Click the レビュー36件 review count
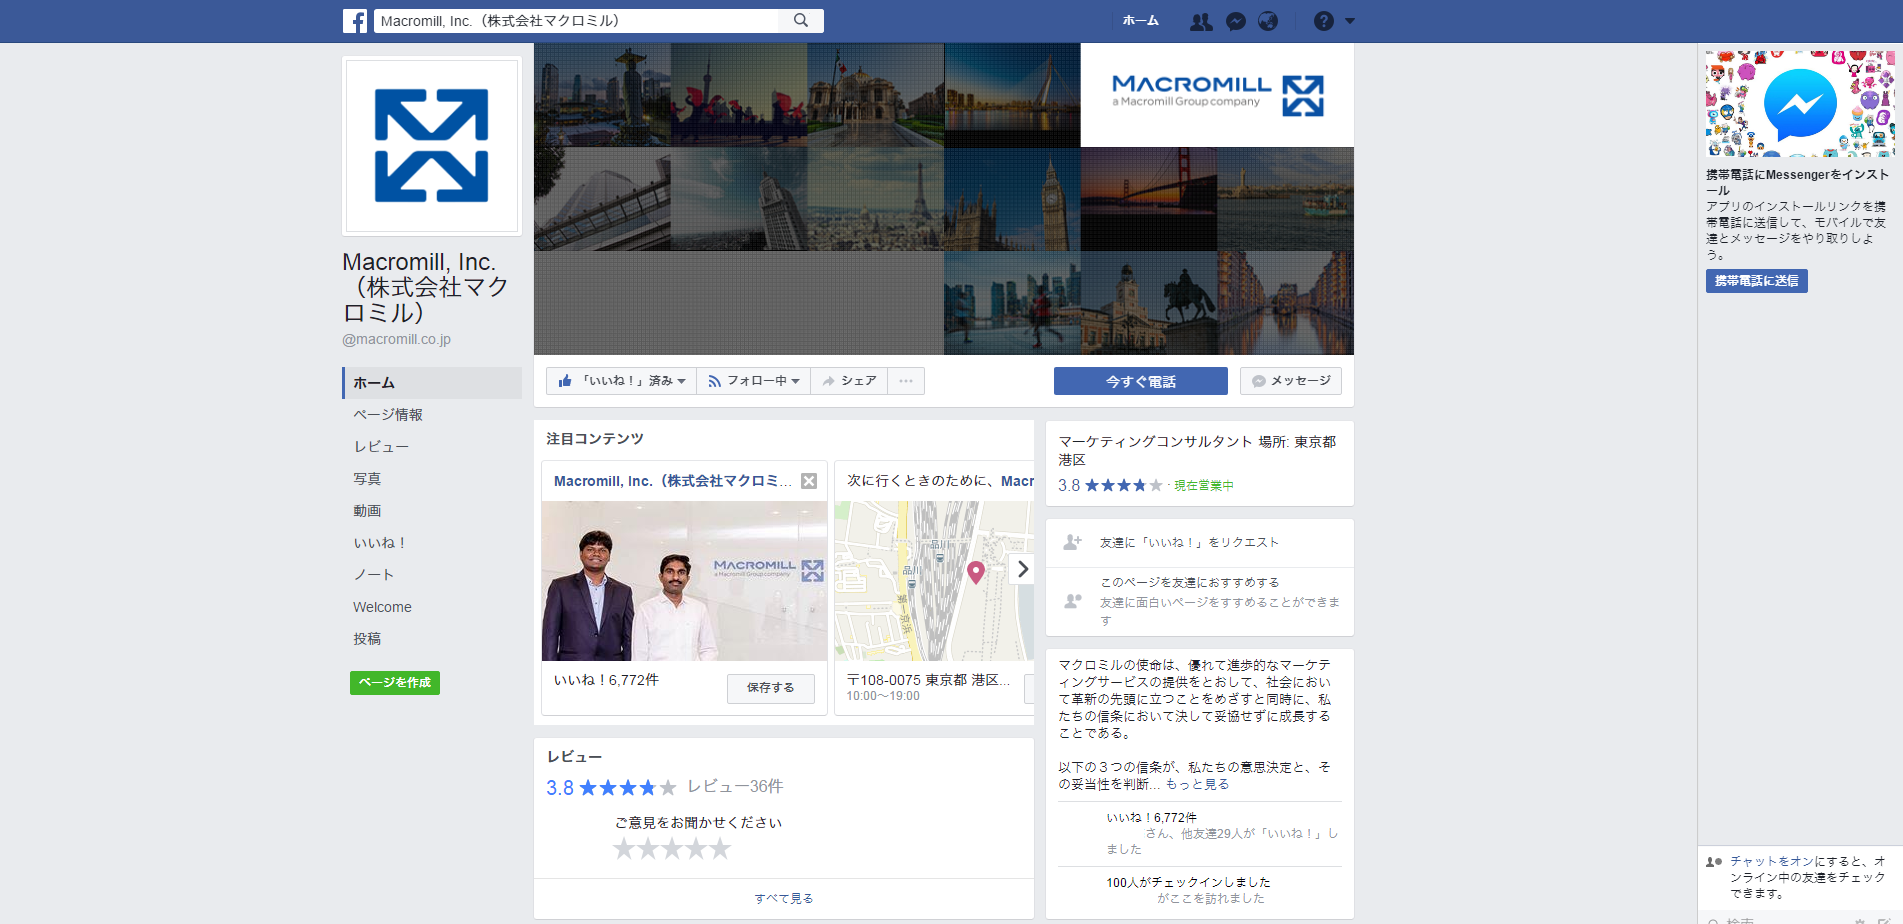 point(735,787)
